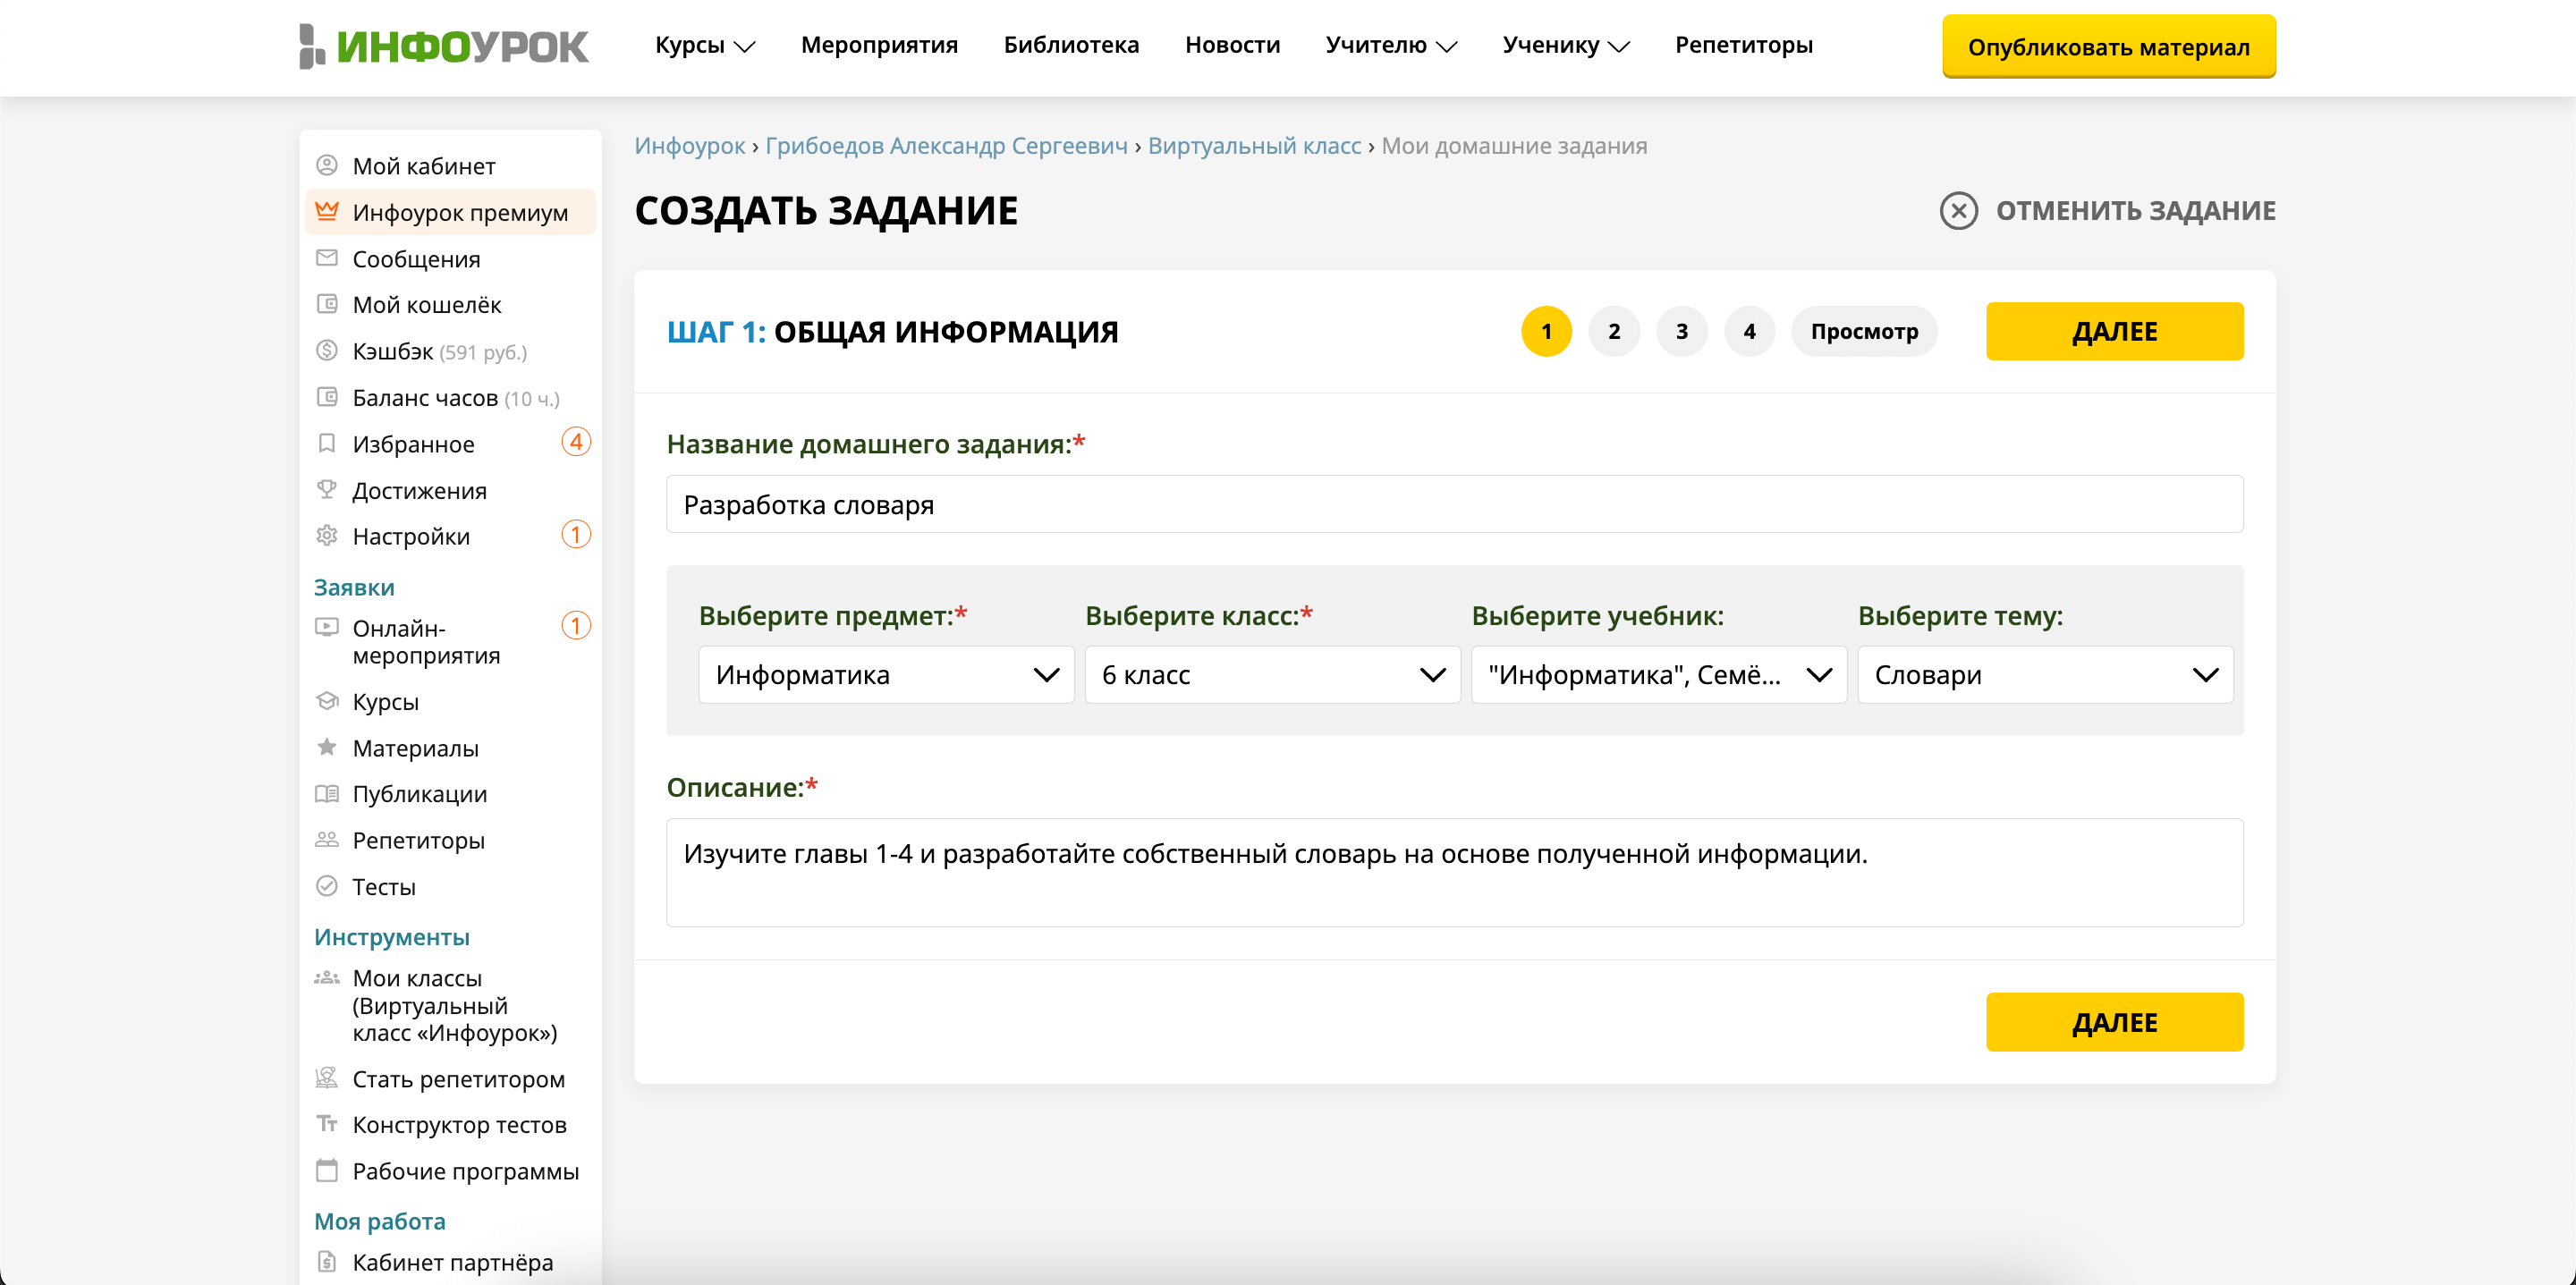Click the Стать репетитором icon

click(x=327, y=1078)
